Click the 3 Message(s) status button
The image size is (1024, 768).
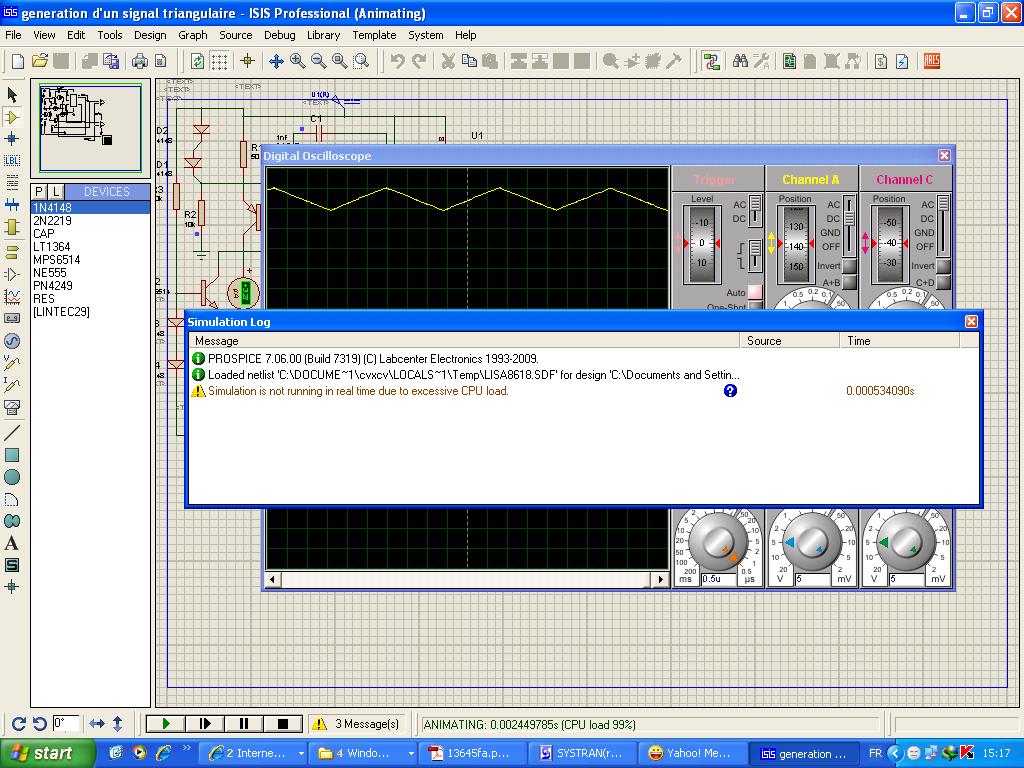tap(356, 724)
